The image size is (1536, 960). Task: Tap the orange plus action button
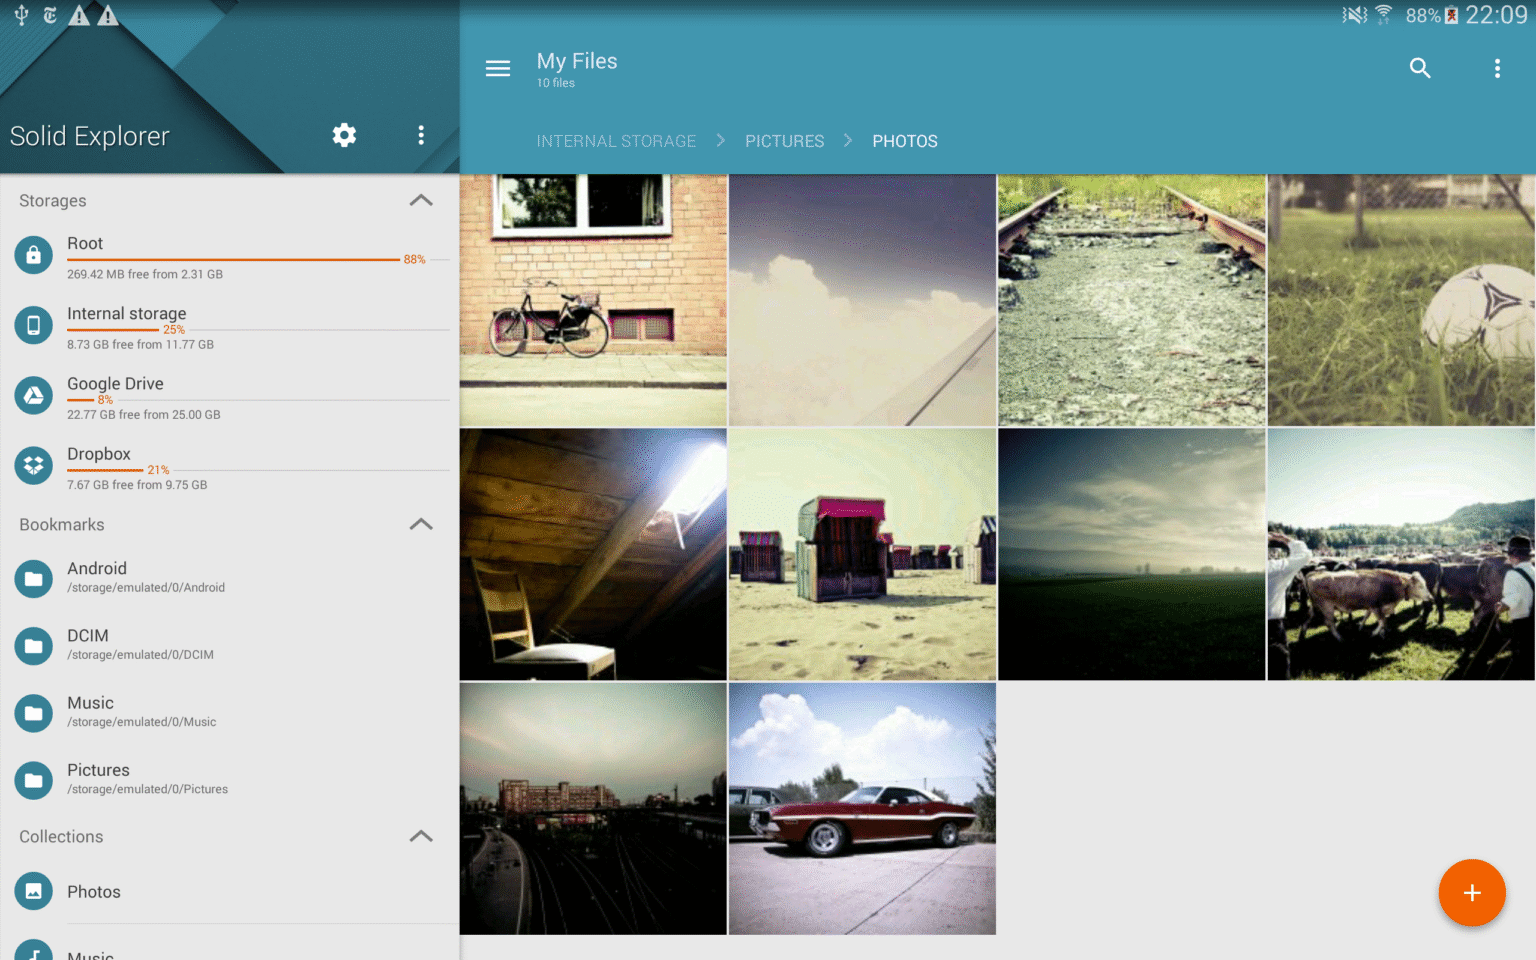[x=1471, y=893]
